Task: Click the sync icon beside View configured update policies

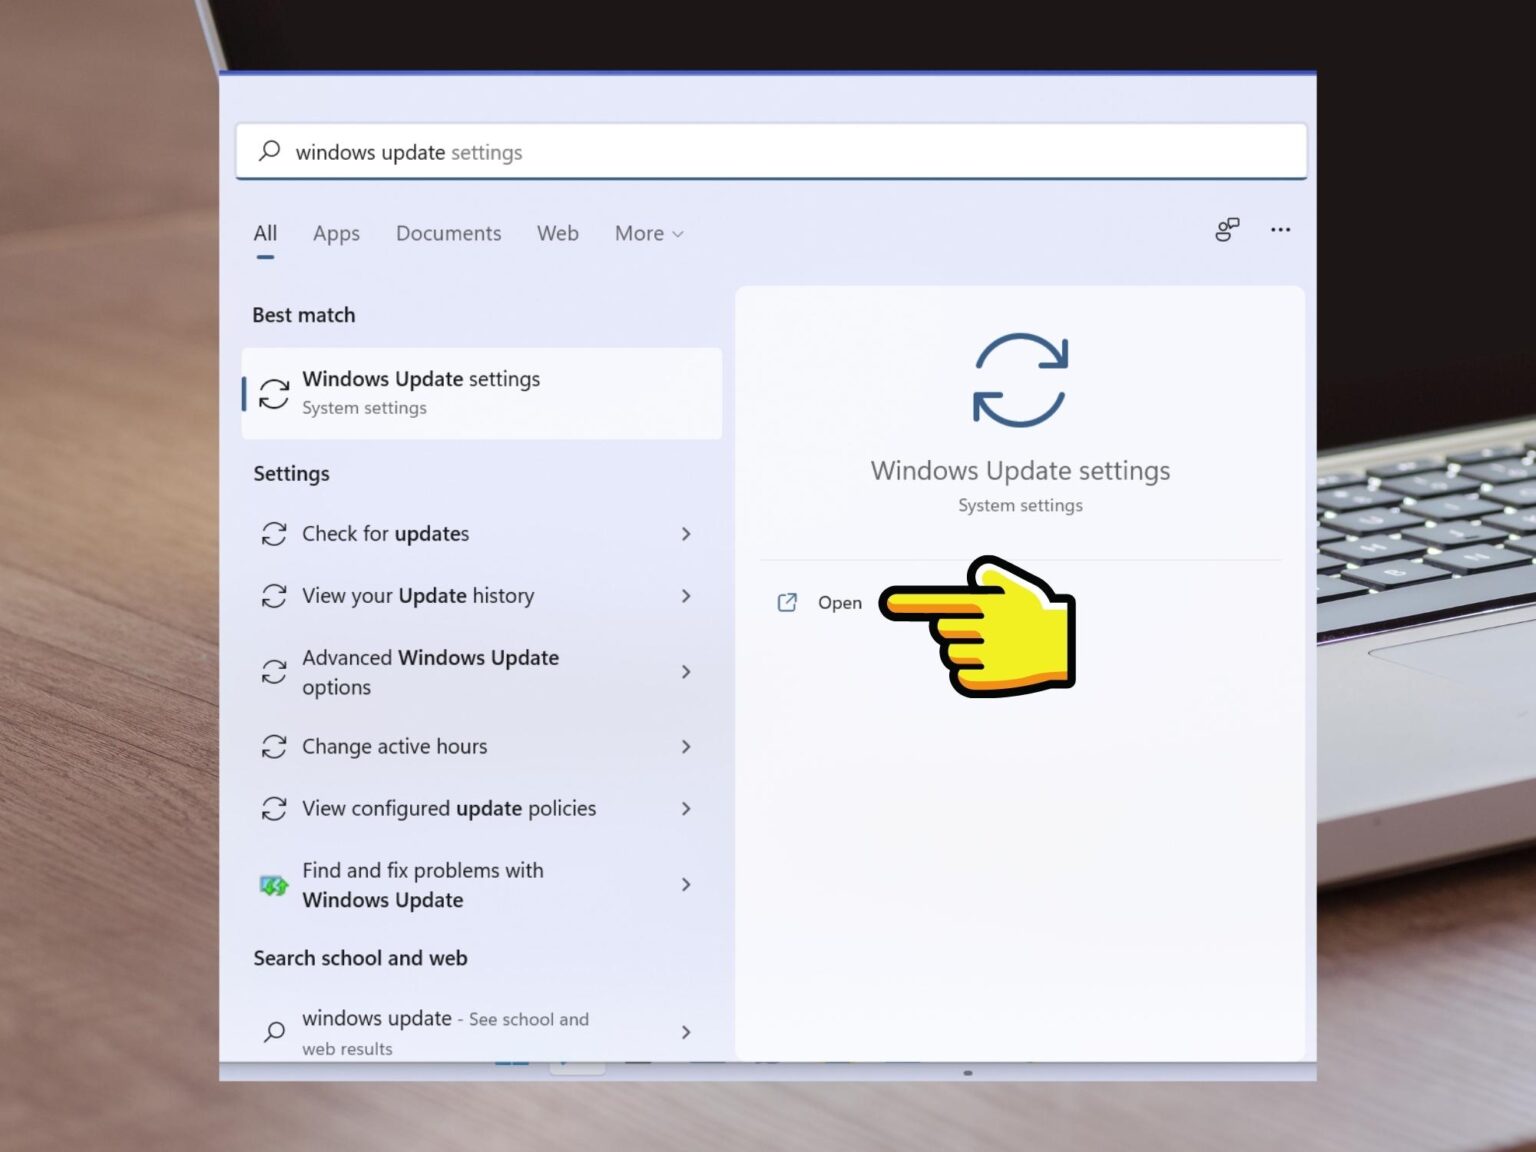Action: tap(274, 809)
